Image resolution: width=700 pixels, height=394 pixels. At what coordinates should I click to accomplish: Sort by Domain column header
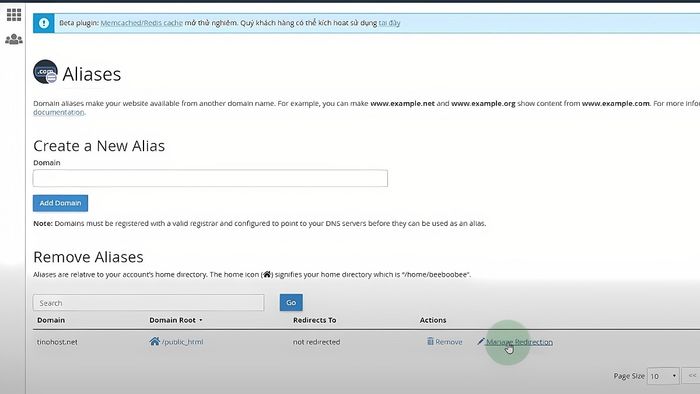(x=51, y=320)
